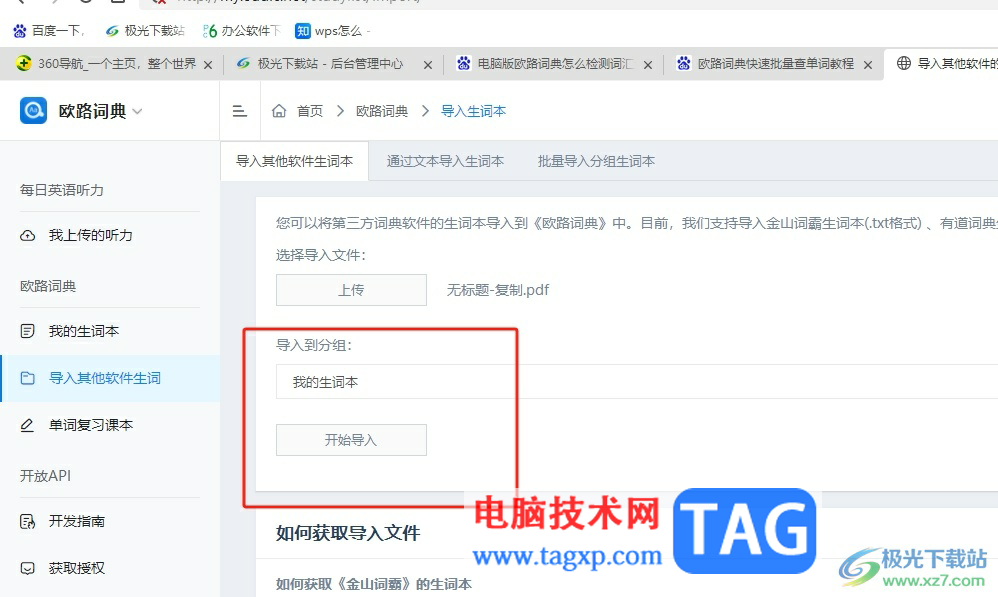Switch to 通过文本导入生词本 tab
Viewport: 998px width, 597px height.
(445, 162)
